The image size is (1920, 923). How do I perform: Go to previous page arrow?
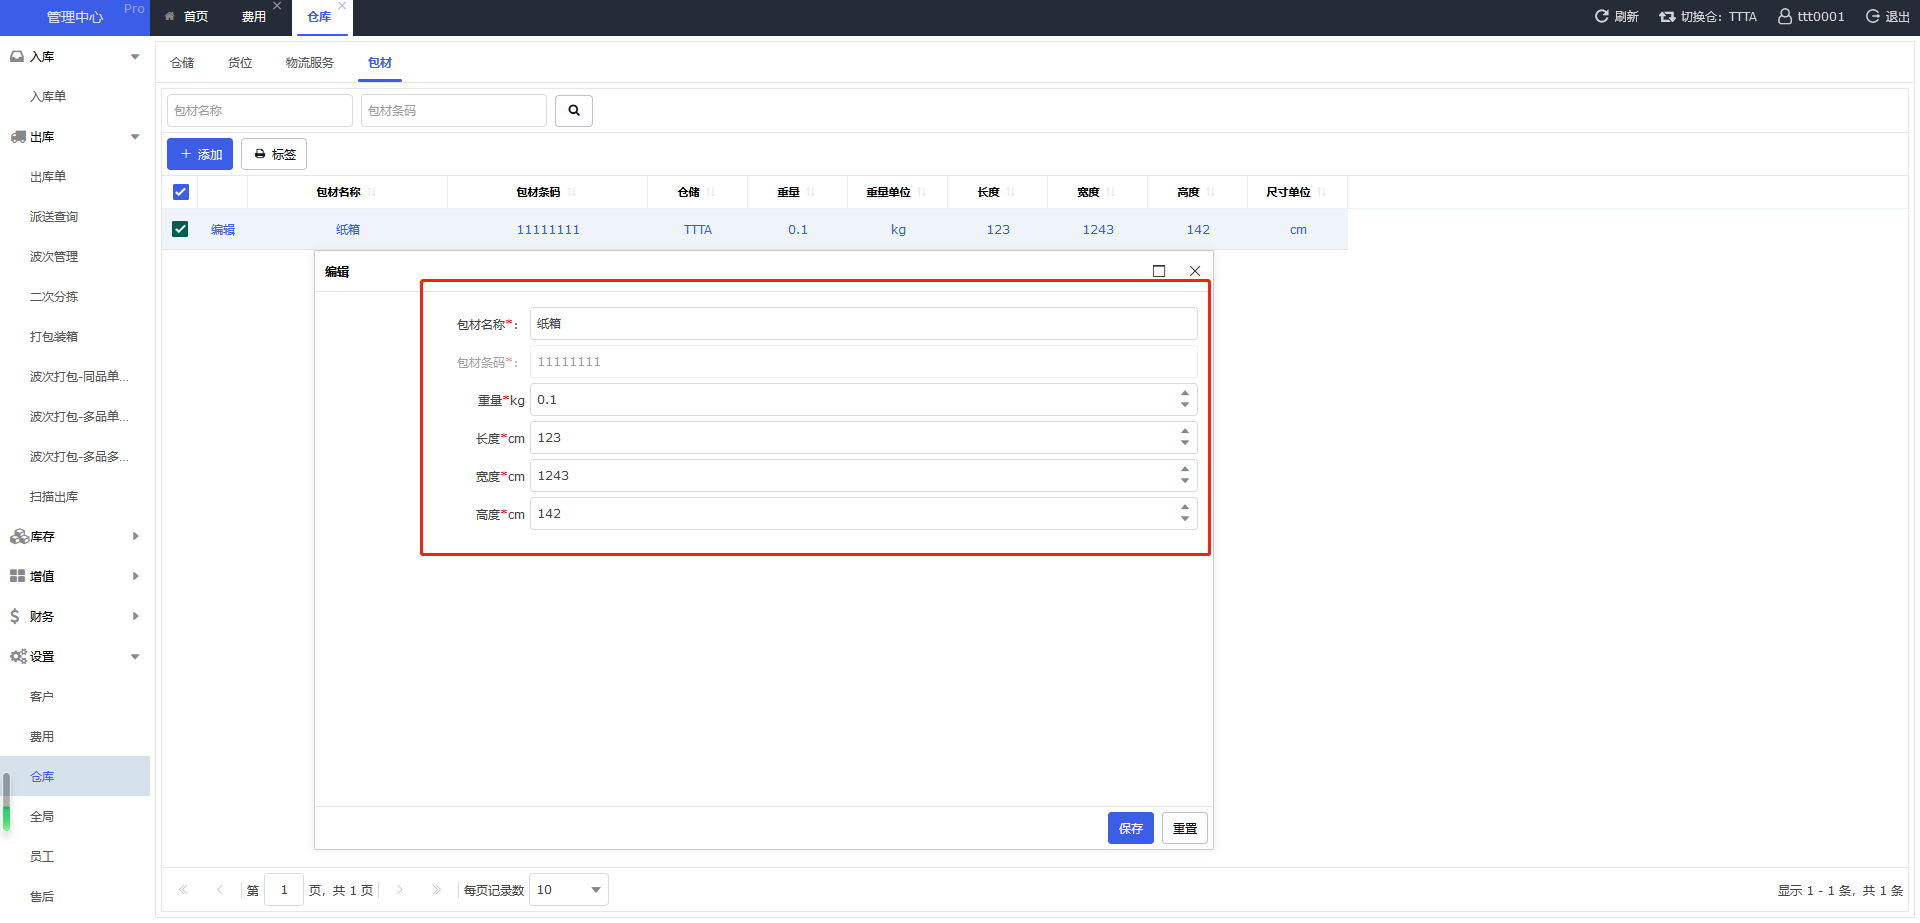point(220,890)
